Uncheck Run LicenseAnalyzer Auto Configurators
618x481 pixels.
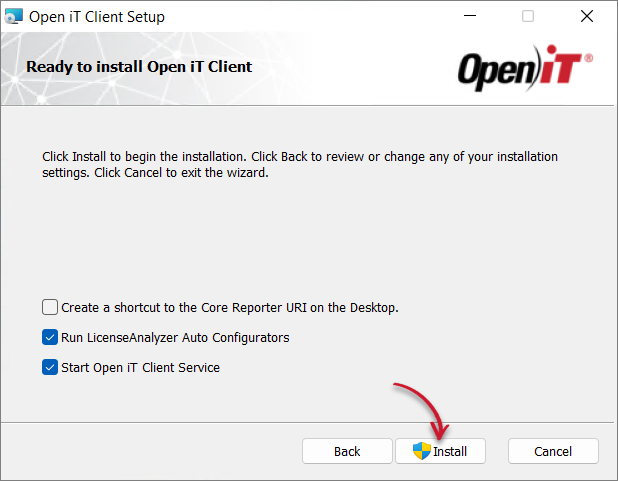point(50,337)
